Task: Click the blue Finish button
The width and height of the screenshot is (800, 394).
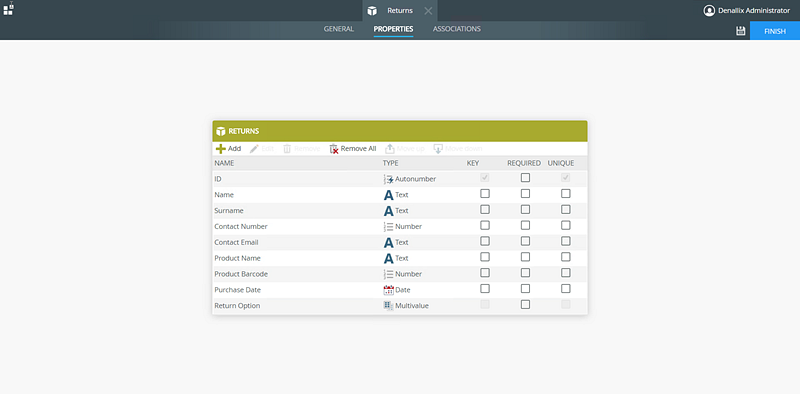Action: point(774,31)
